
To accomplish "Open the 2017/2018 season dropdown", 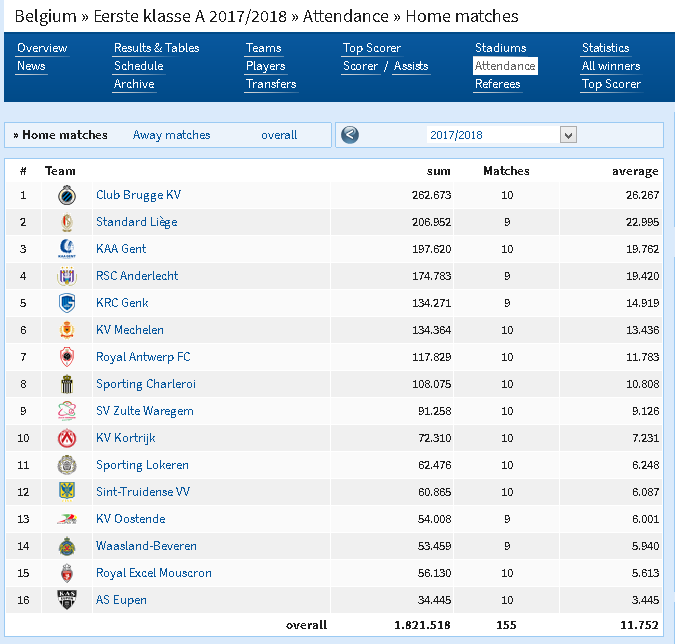I will point(502,135).
